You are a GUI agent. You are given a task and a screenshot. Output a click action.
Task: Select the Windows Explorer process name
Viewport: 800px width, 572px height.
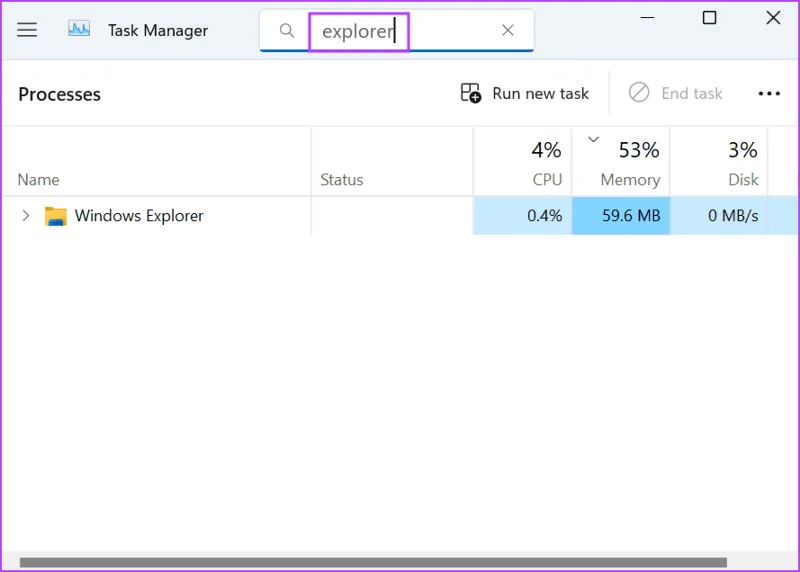pyautogui.click(x=139, y=216)
